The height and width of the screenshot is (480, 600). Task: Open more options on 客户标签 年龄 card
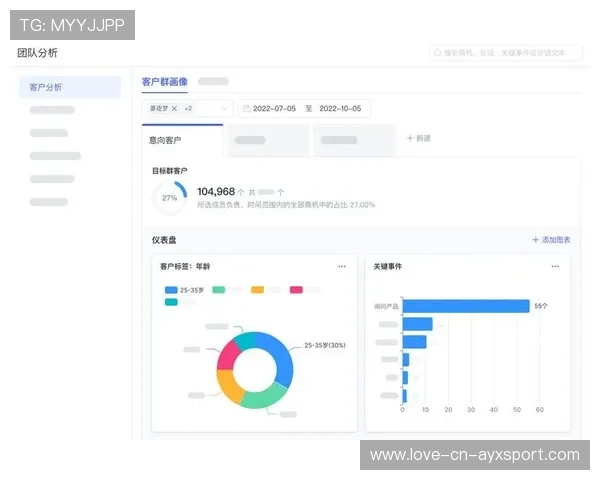(342, 266)
